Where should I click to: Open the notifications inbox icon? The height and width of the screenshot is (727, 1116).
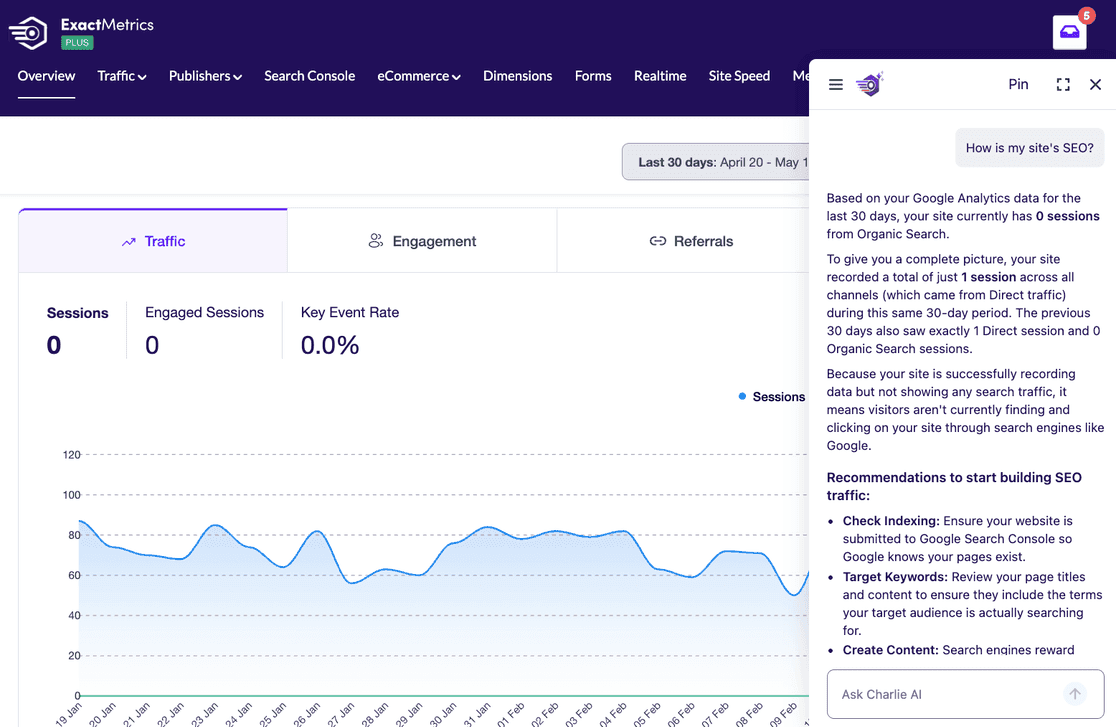1069,32
